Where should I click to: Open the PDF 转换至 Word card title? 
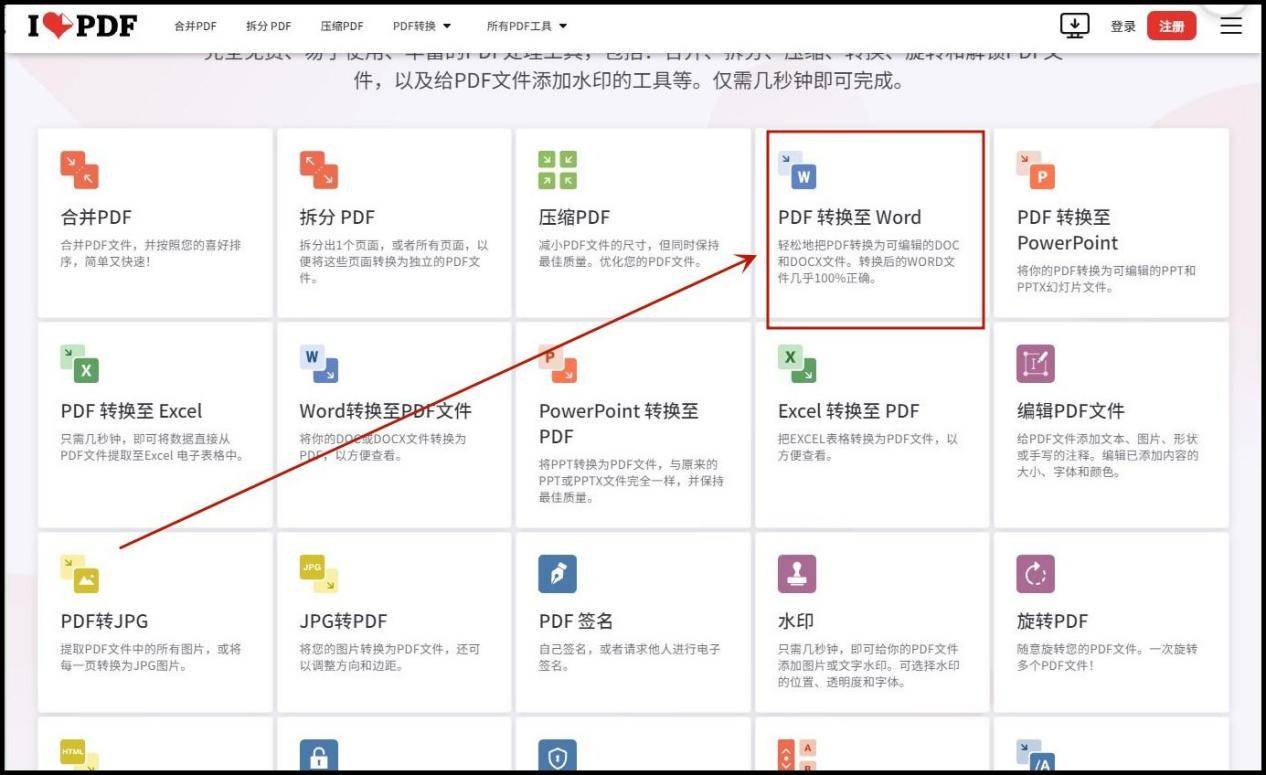pyautogui.click(x=849, y=217)
